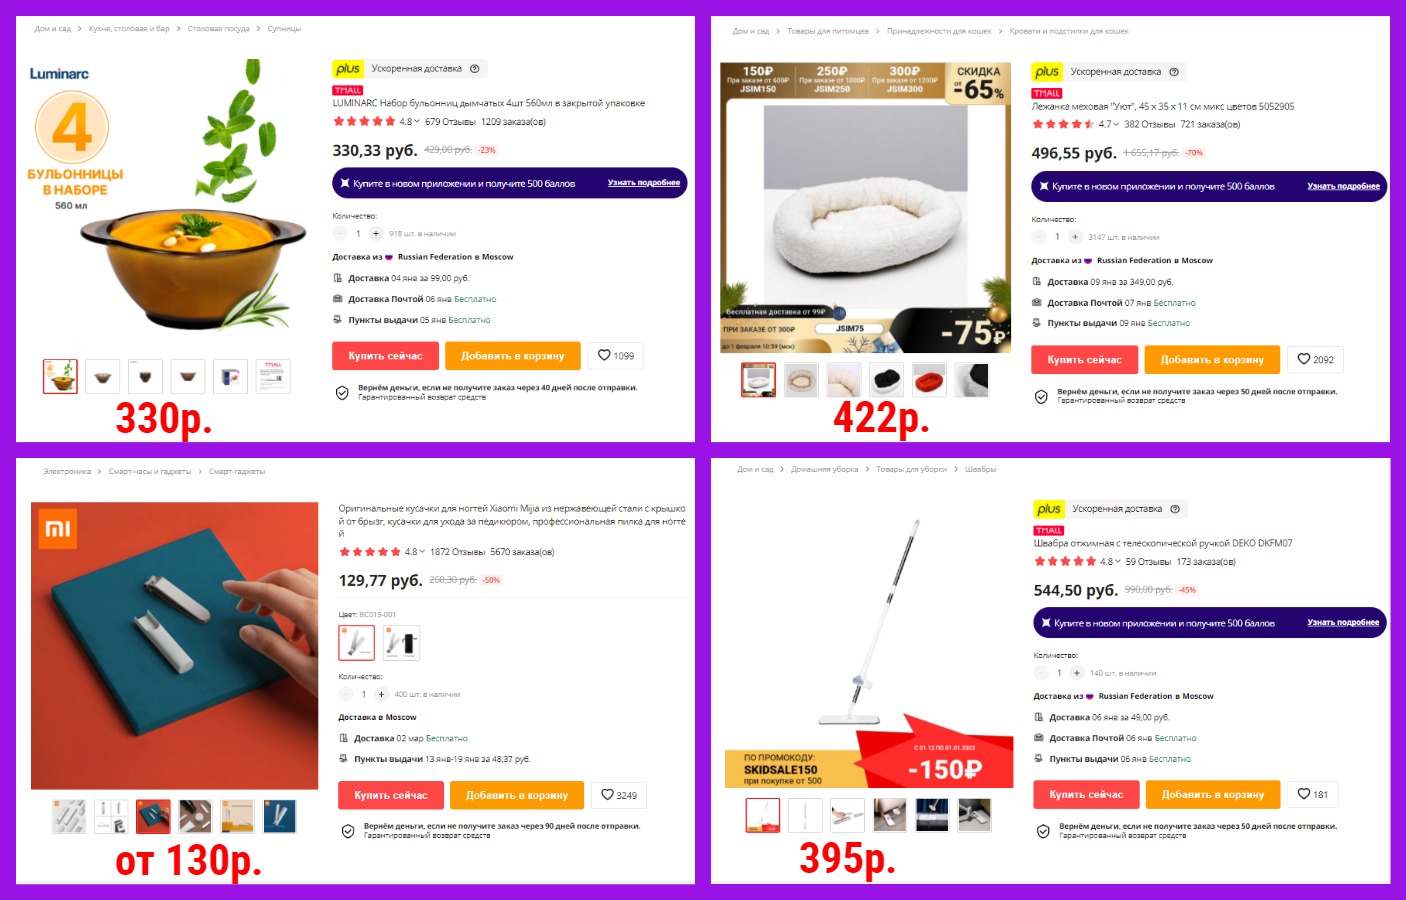1406x900 pixels.
Task: Select second color variant for Xiaomi clippers
Action: click(x=402, y=643)
